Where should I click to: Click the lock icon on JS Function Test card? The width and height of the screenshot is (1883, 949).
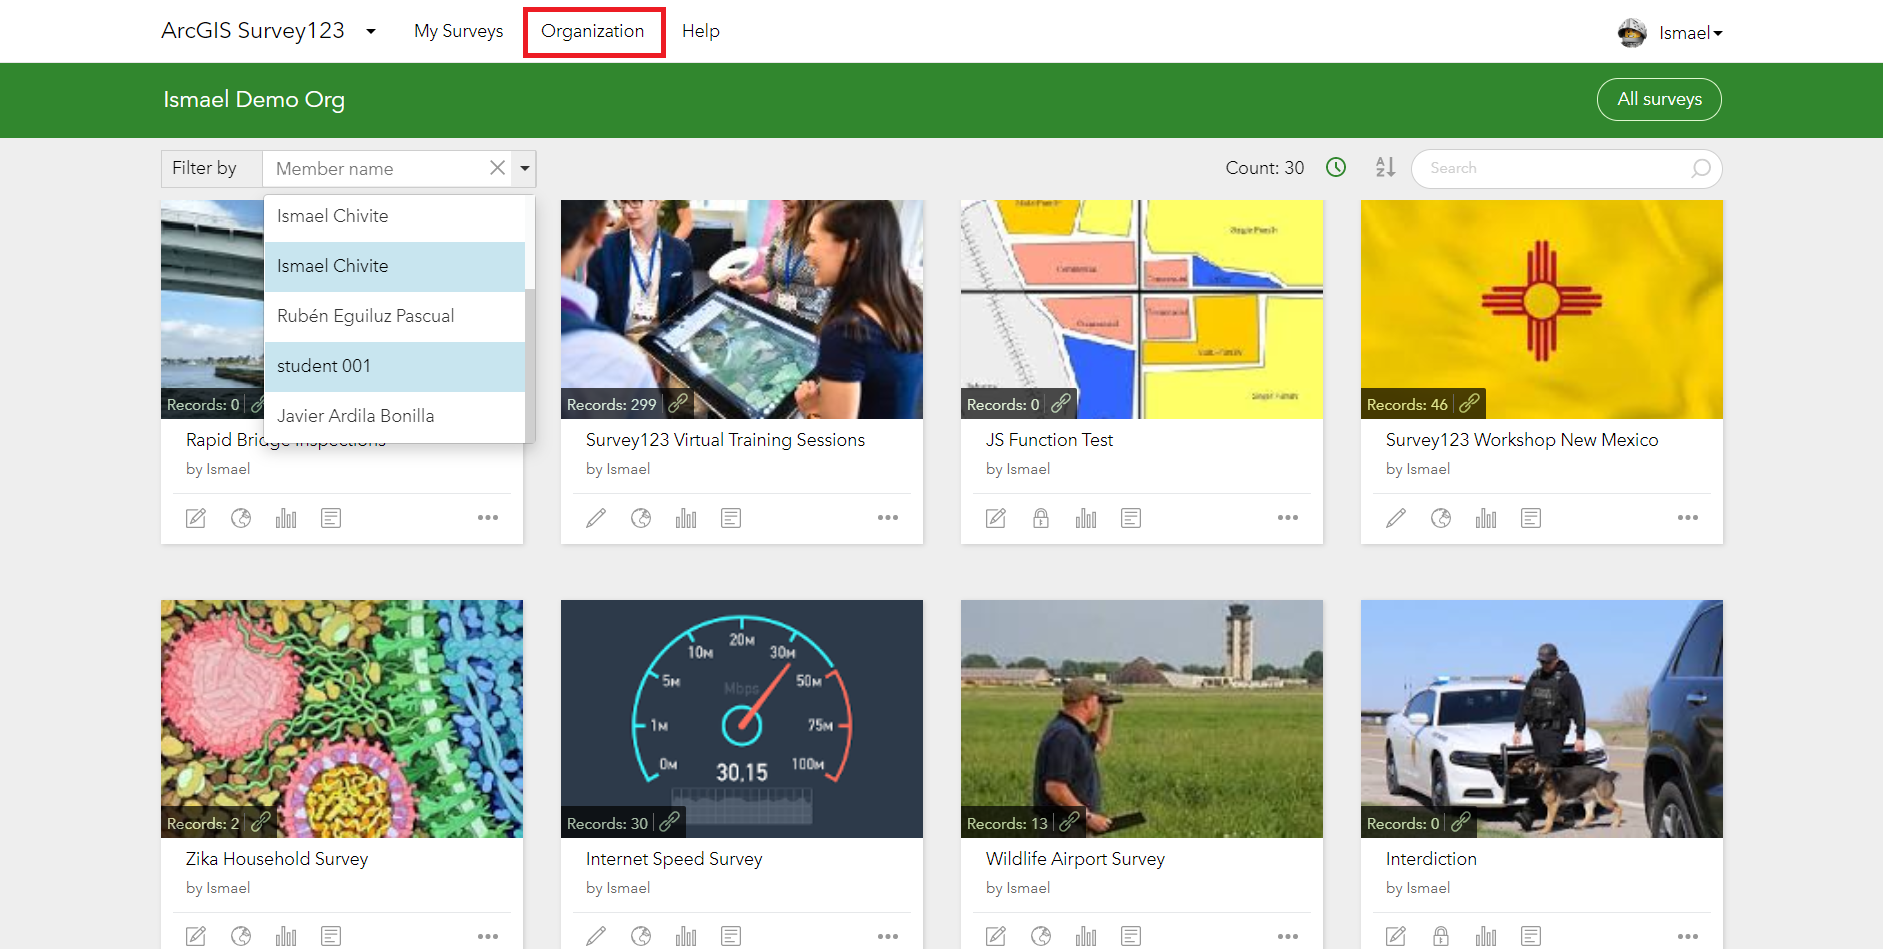(1041, 518)
